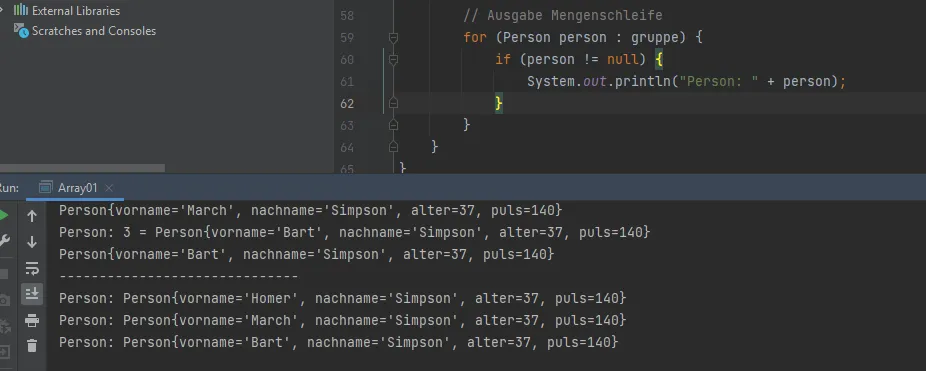Click the comment 'Ausgabe Mengenschleife'
Viewport: 926px width, 371px height.
click(x=575, y=15)
